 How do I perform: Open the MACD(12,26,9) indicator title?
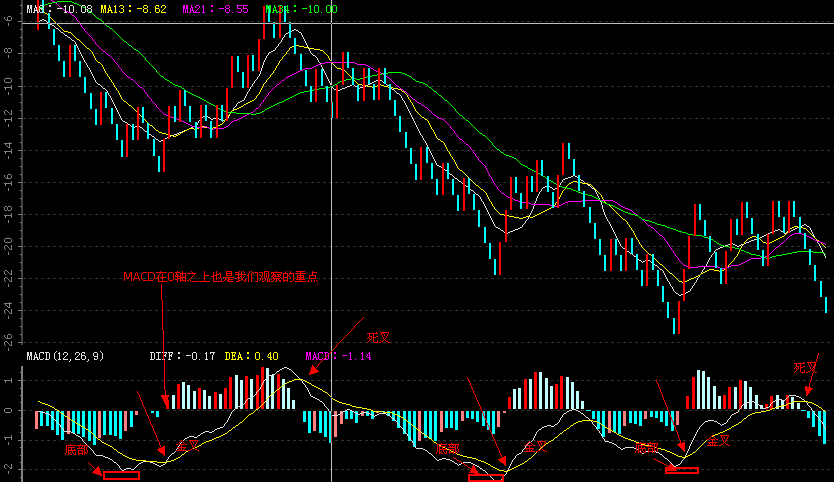tap(64, 356)
